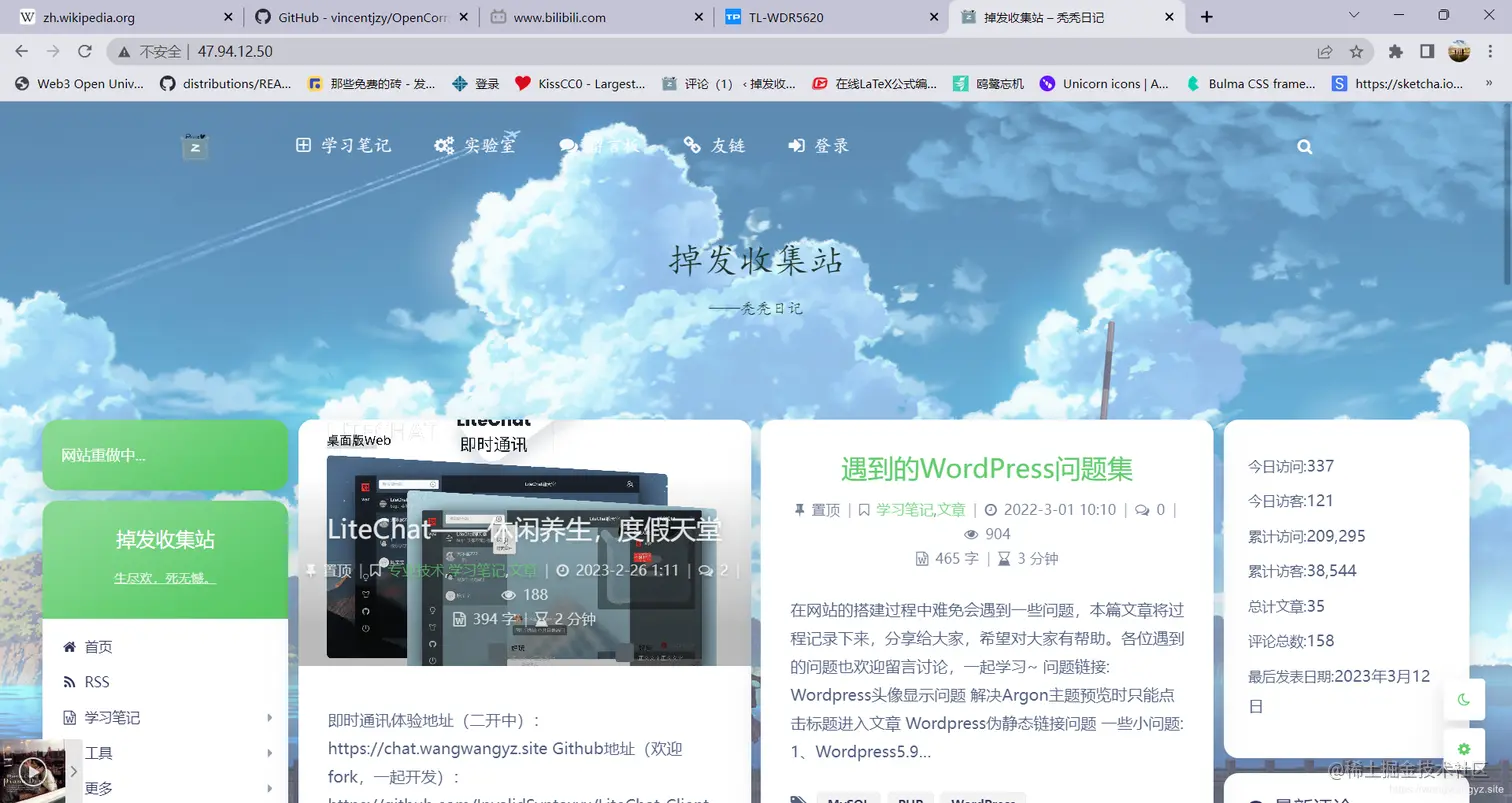Click the 网站重做中... notice card
Image resolution: width=1512 pixels, height=803 pixels.
165,455
